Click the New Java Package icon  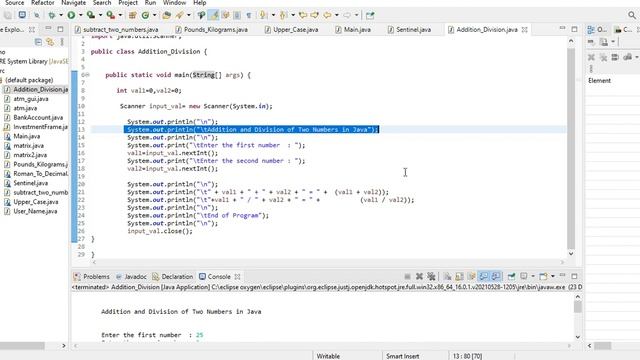(x=132, y=16)
